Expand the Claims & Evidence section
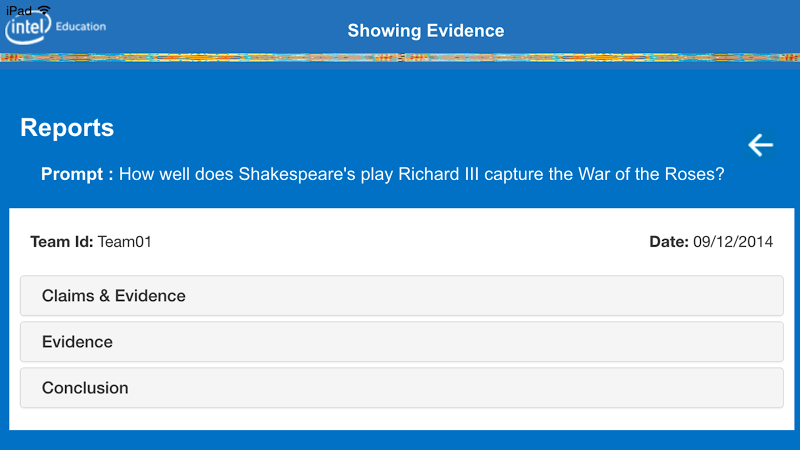The height and width of the screenshot is (450, 800). pos(401,296)
